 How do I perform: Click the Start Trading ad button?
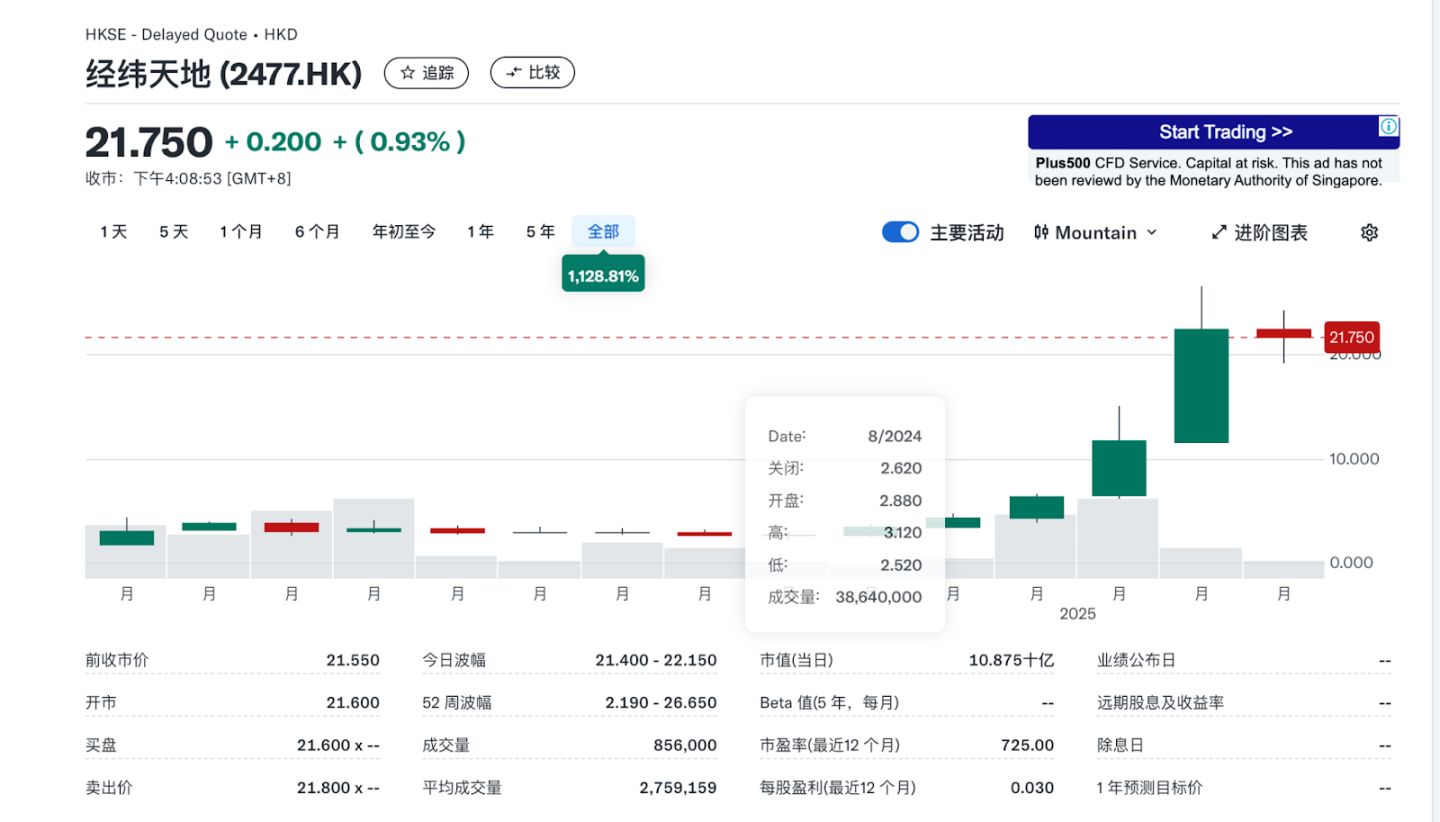(1213, 132)
